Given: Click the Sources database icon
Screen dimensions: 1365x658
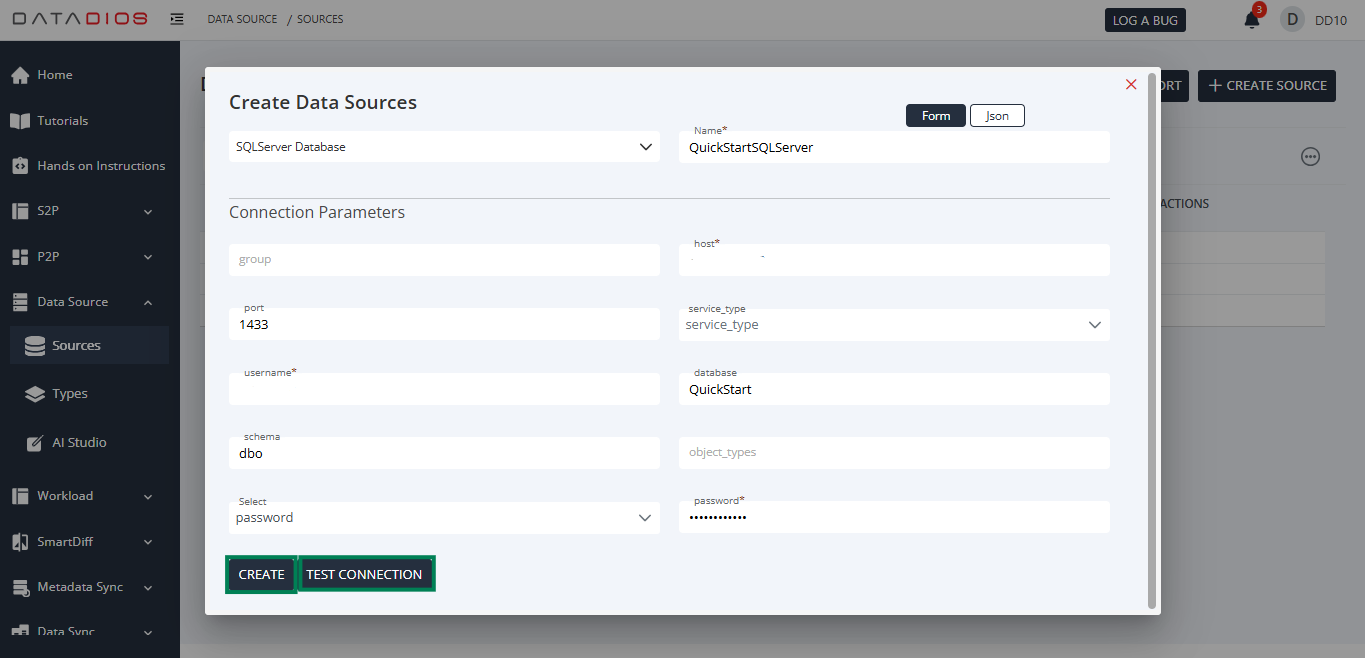Looking at the screenshot, I should tap(35, 346).
